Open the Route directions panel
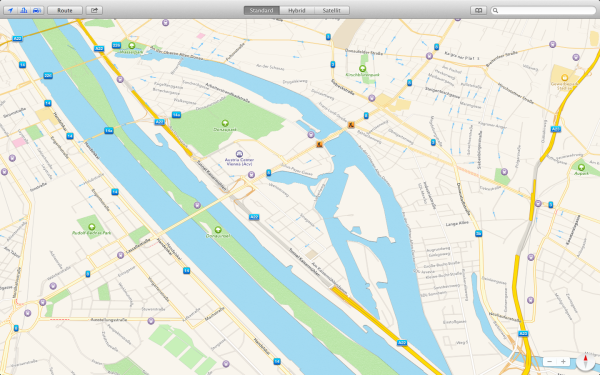The image size is (600, 375). click(65, 10)
